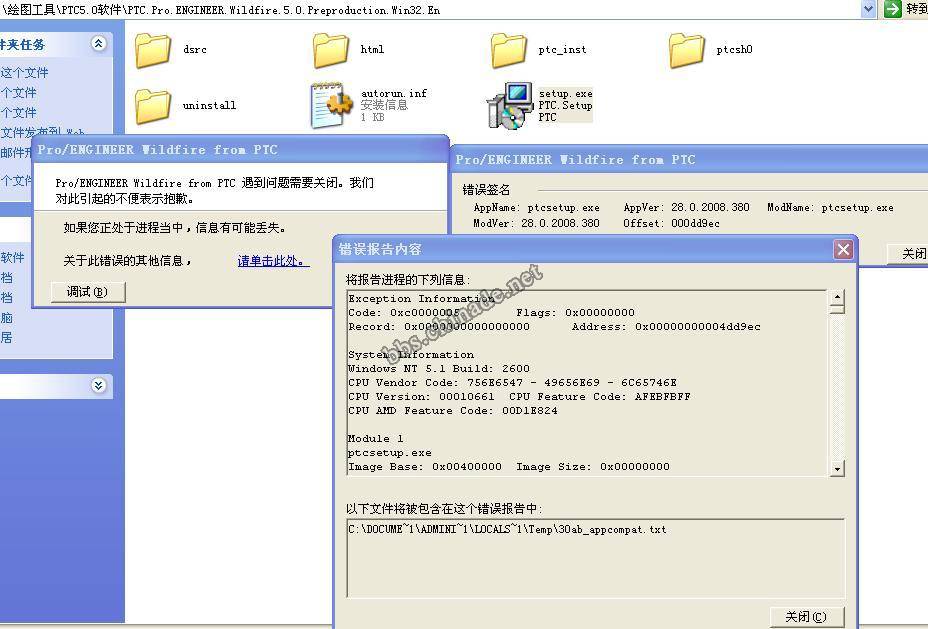Click the 调试(B) debug button
Screen dimensions: 928x629
(88, 292)
